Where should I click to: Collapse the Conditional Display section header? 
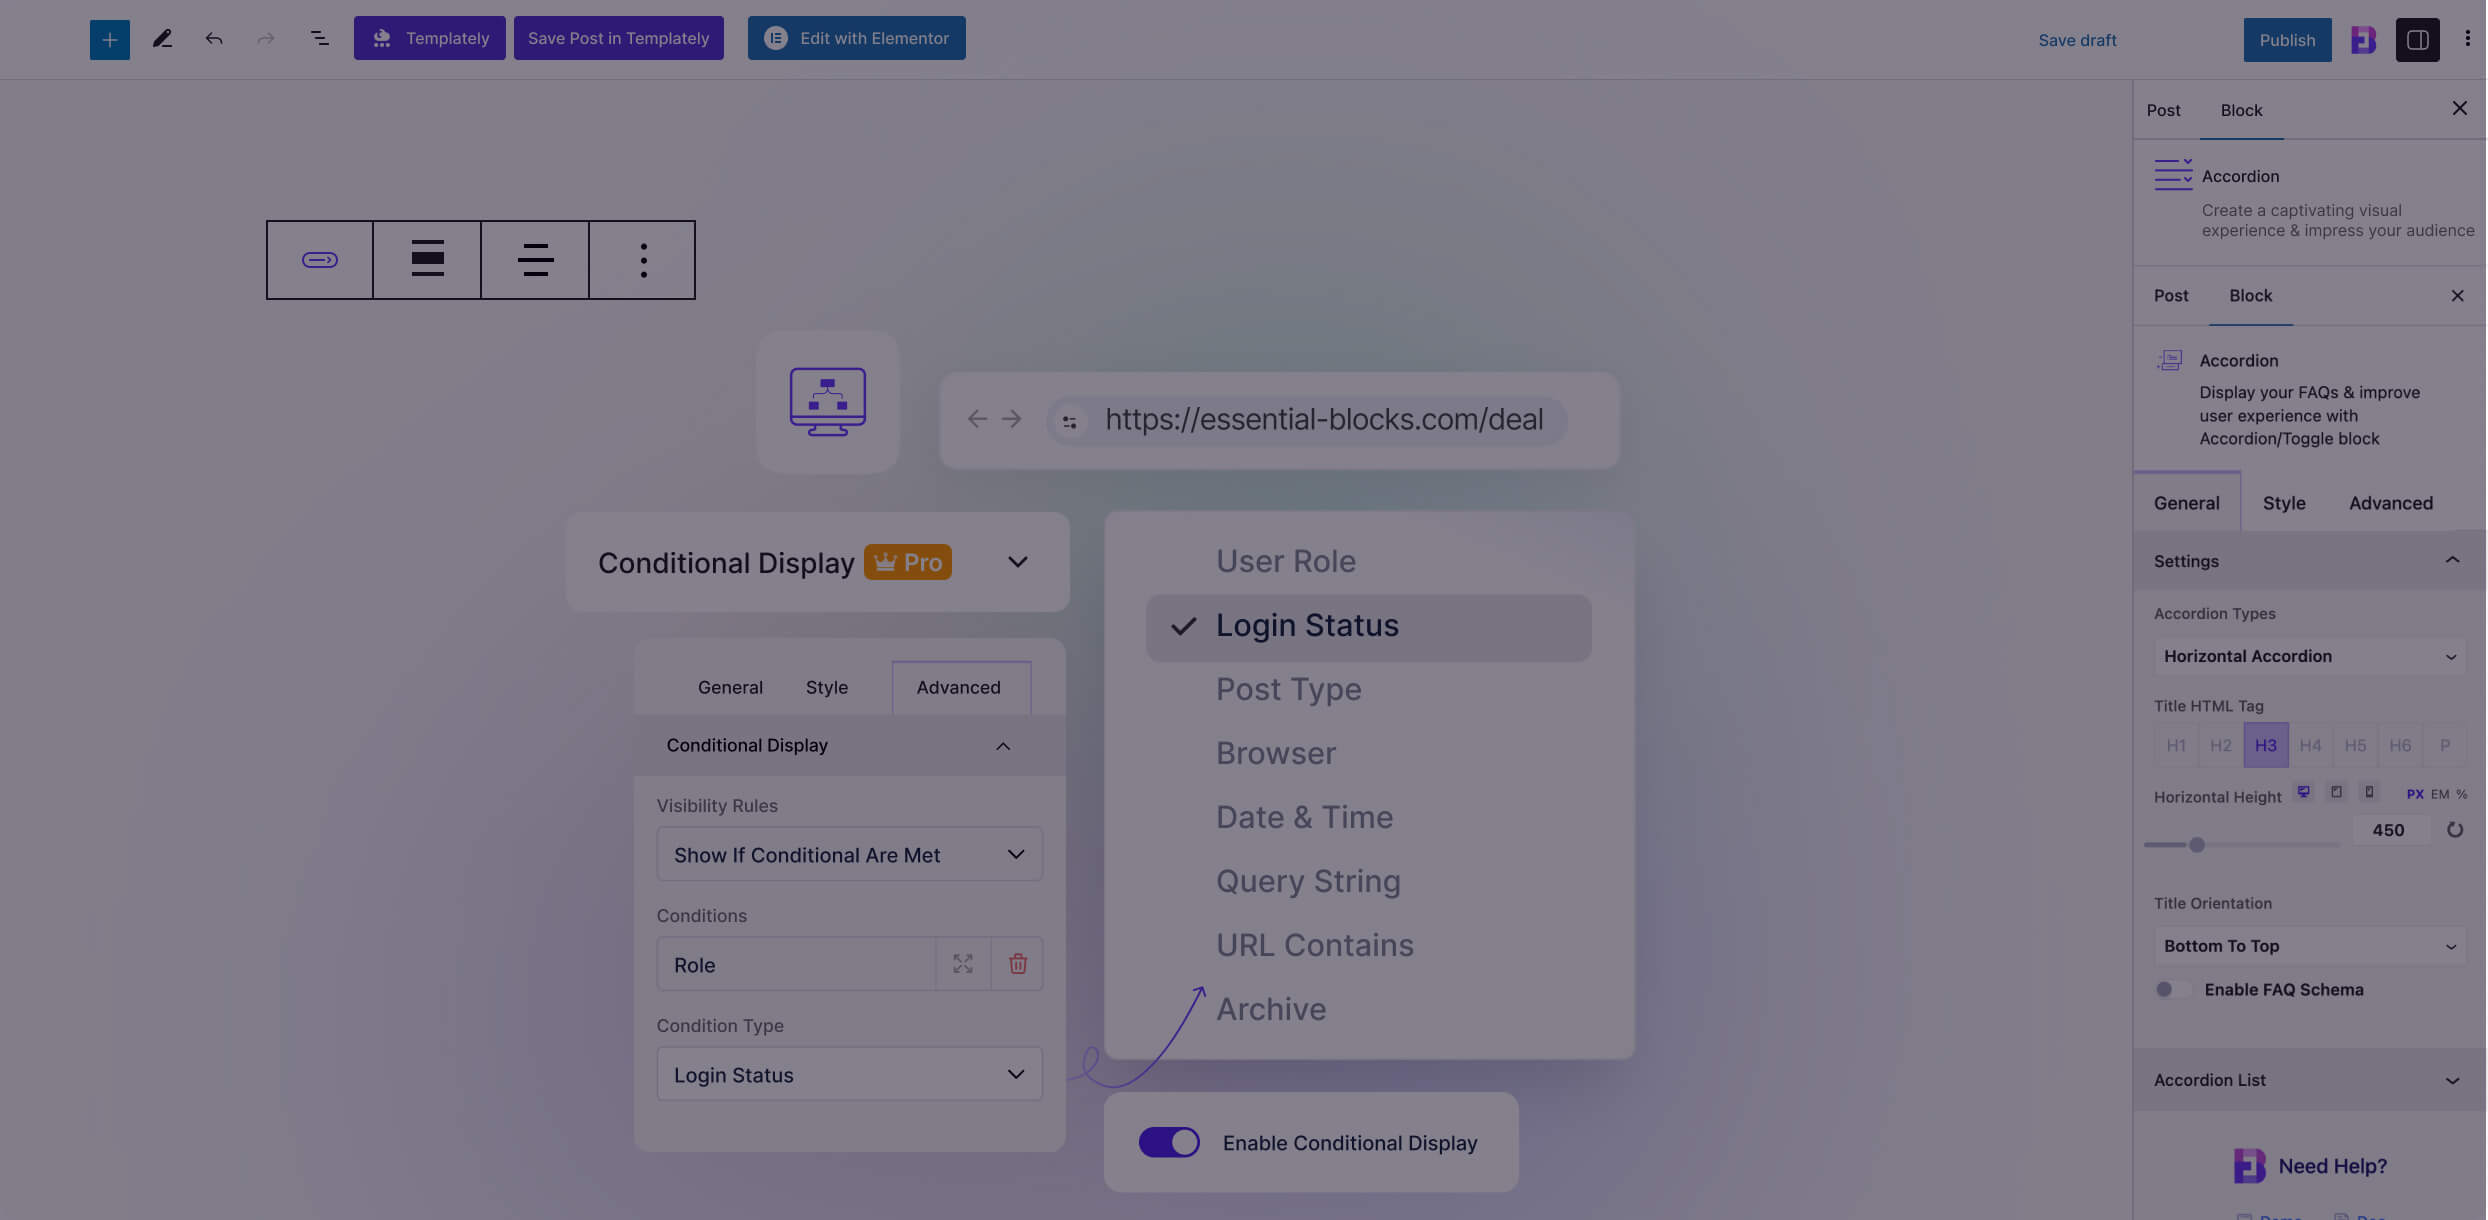(850, 745)
